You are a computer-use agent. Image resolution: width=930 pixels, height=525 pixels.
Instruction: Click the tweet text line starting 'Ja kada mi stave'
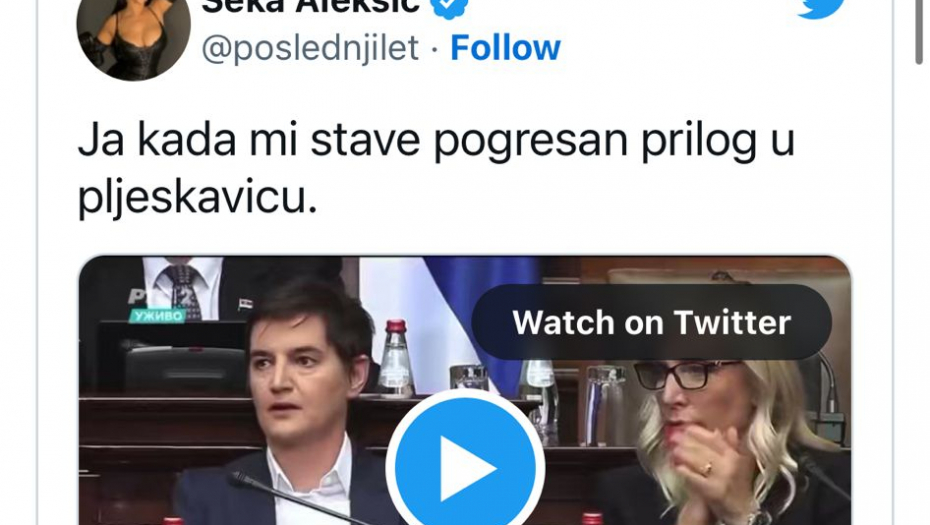click(436, 141)
